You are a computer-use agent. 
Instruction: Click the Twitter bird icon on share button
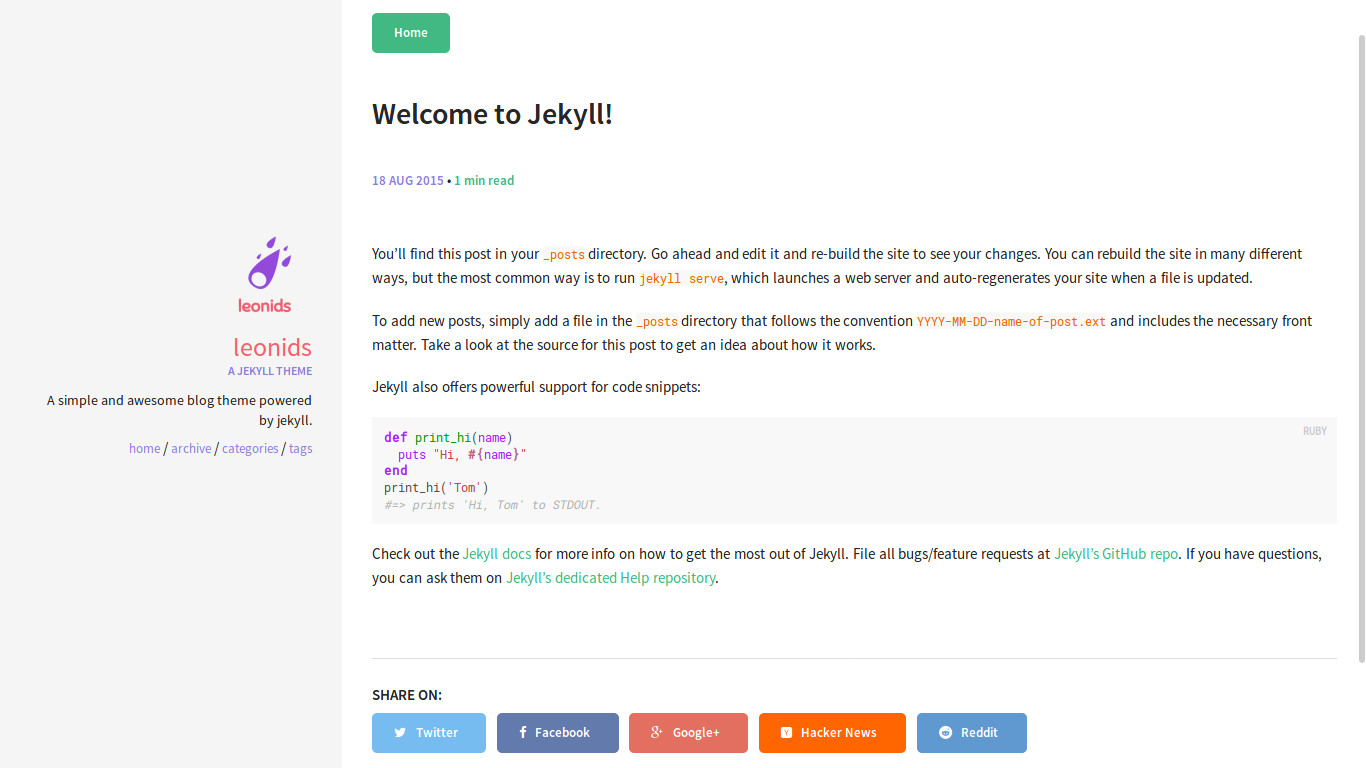point(399,733)
